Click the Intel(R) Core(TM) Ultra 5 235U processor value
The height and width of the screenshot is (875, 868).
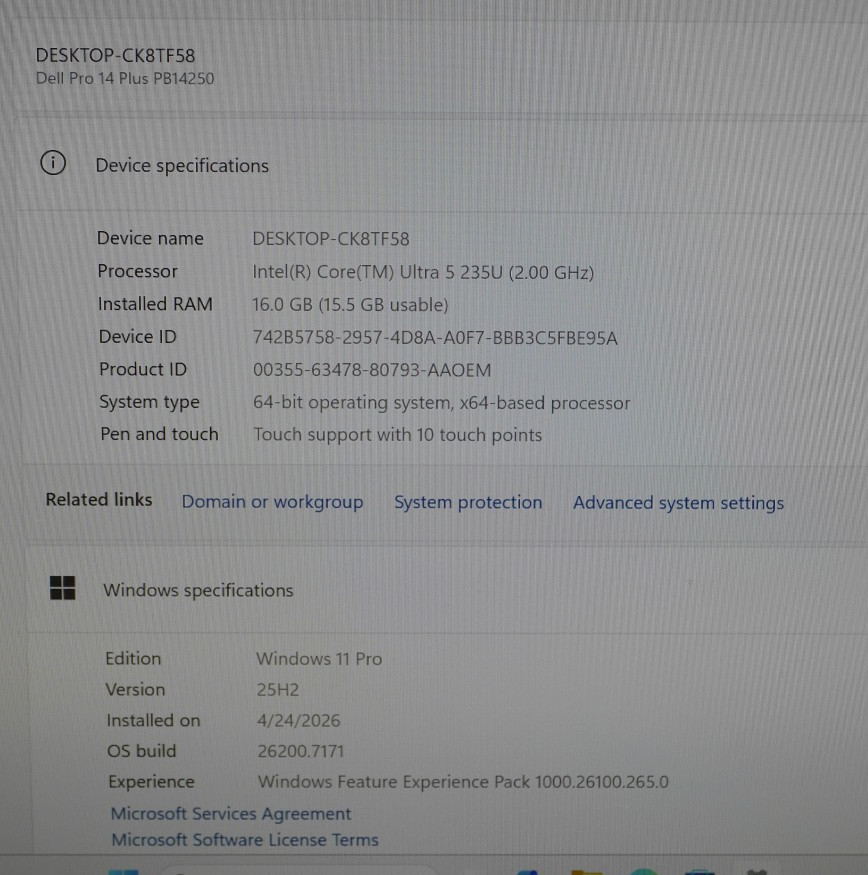[423, 272]
